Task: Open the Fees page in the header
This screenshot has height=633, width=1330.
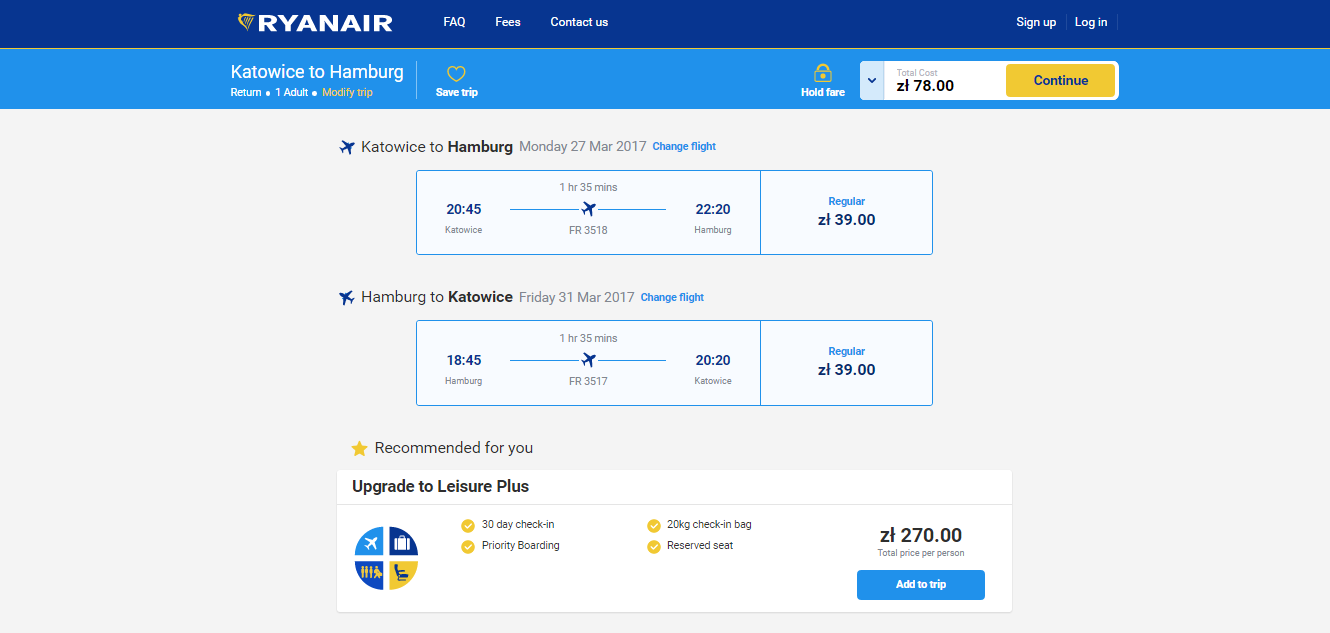Action: click(x=508, y=22)
